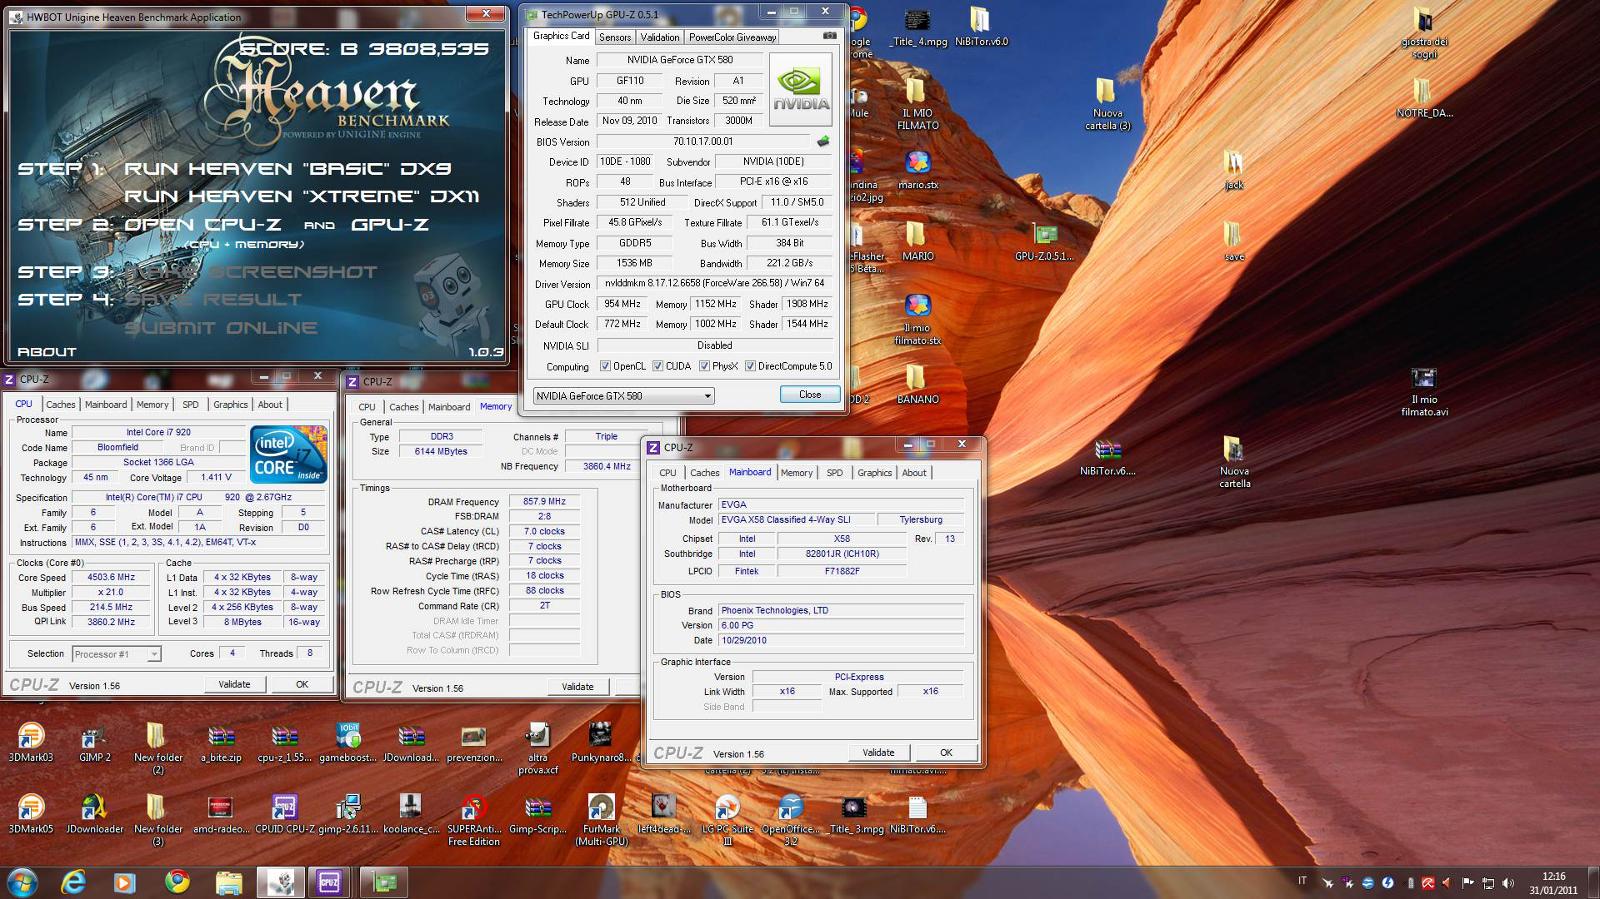The height and width of the screenshot is (899, 1600).
Task: Click the GPU-Z BIOS save chip icon
Action: (823, 141)
